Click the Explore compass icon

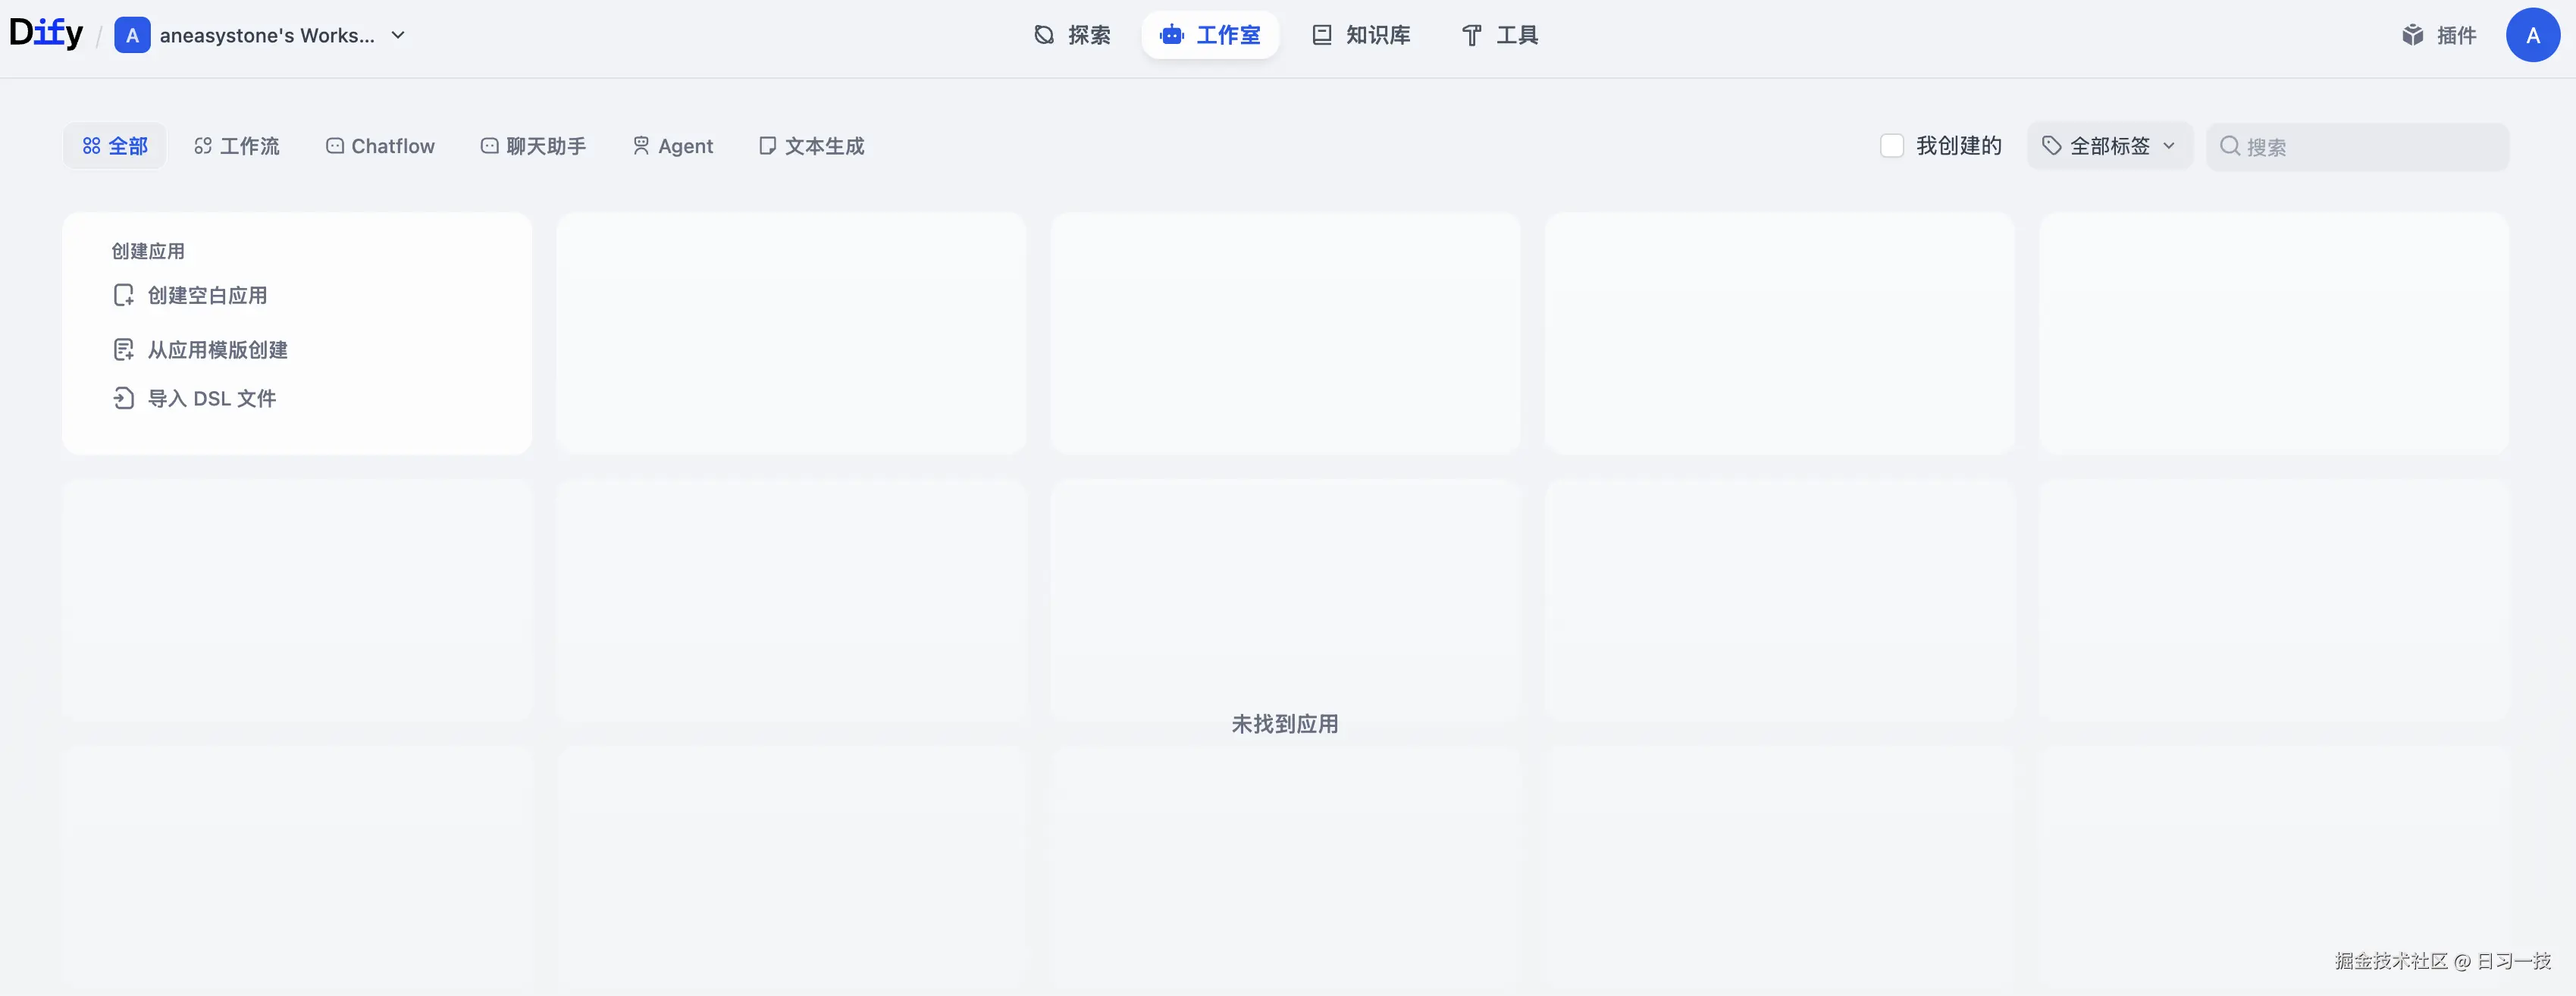(x=1044, y=35)
